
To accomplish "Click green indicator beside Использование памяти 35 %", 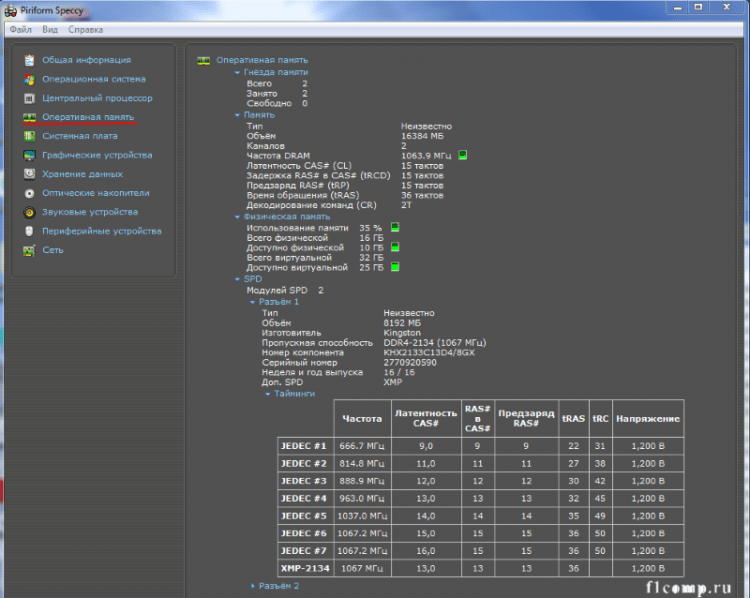I will pyautogui.click(x=395, y=228).
